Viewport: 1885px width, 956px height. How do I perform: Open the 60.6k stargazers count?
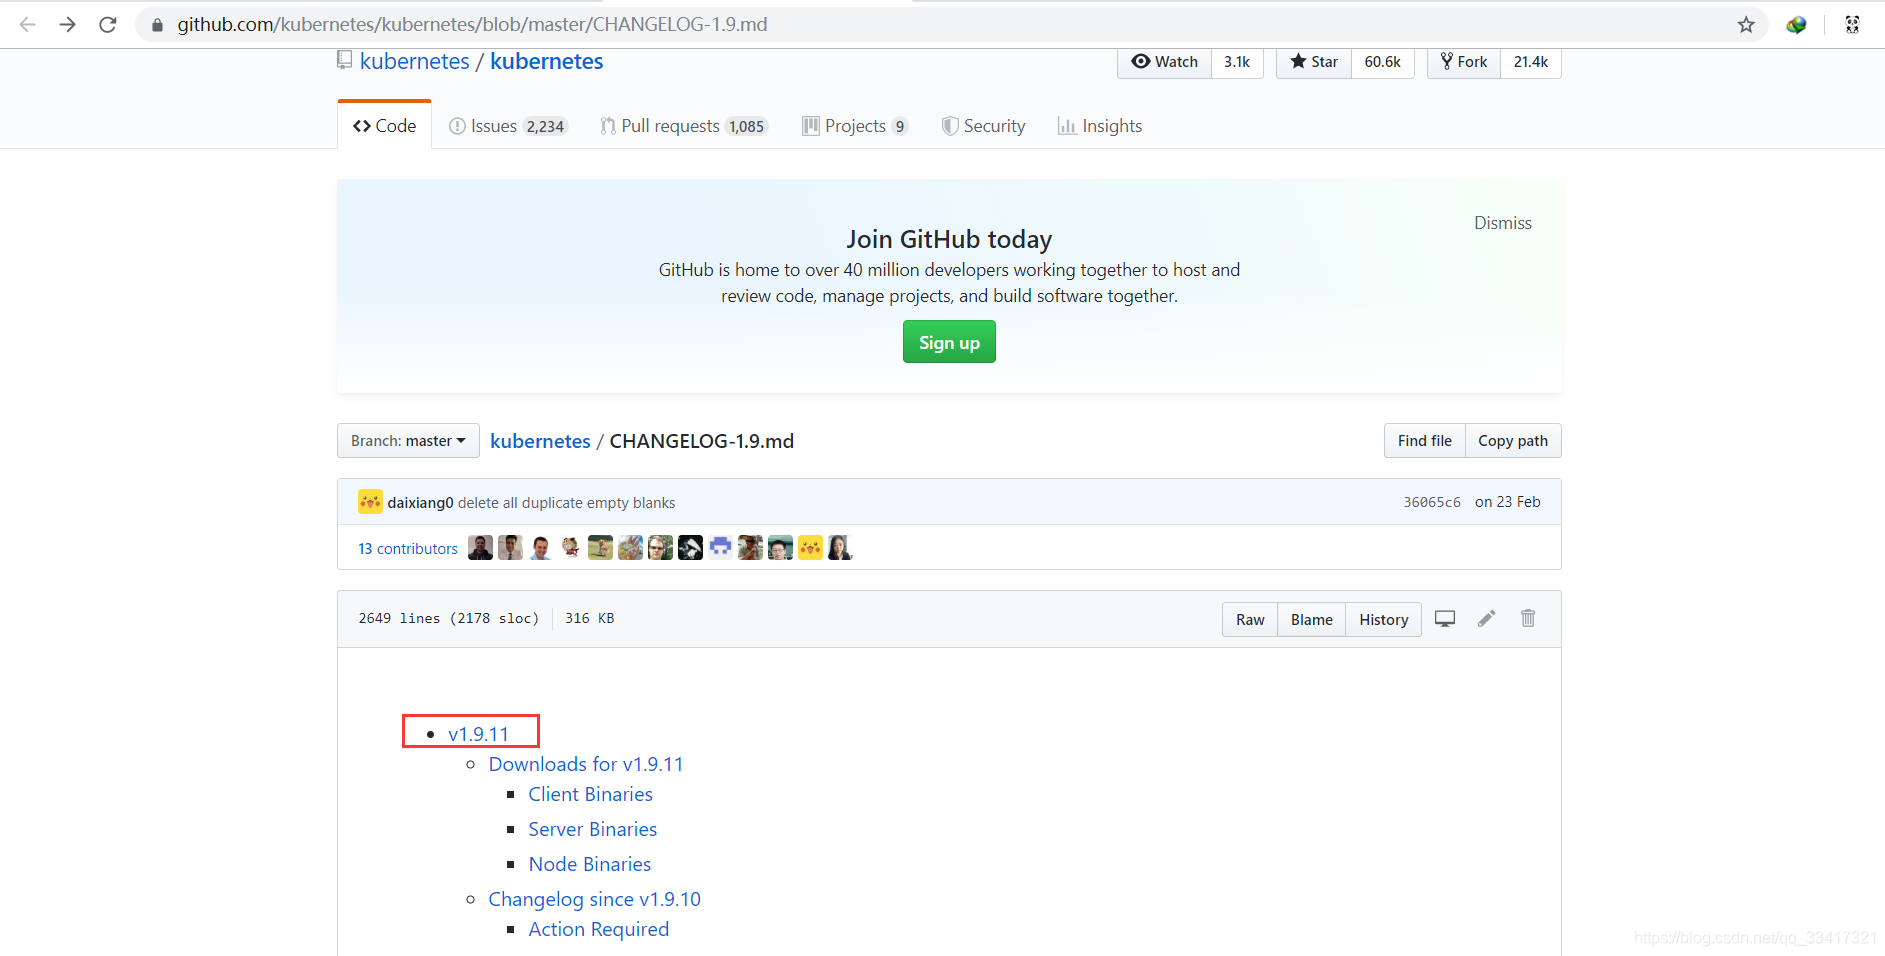[1383, 62]
